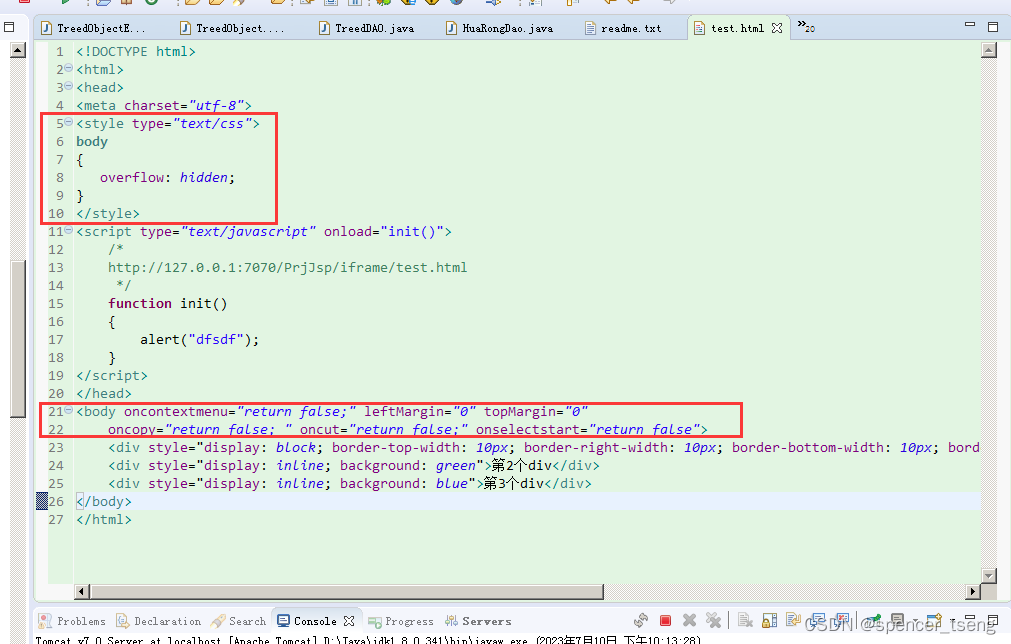
Task: Maximize the Console view panel
Action: (x=993, y=620)
